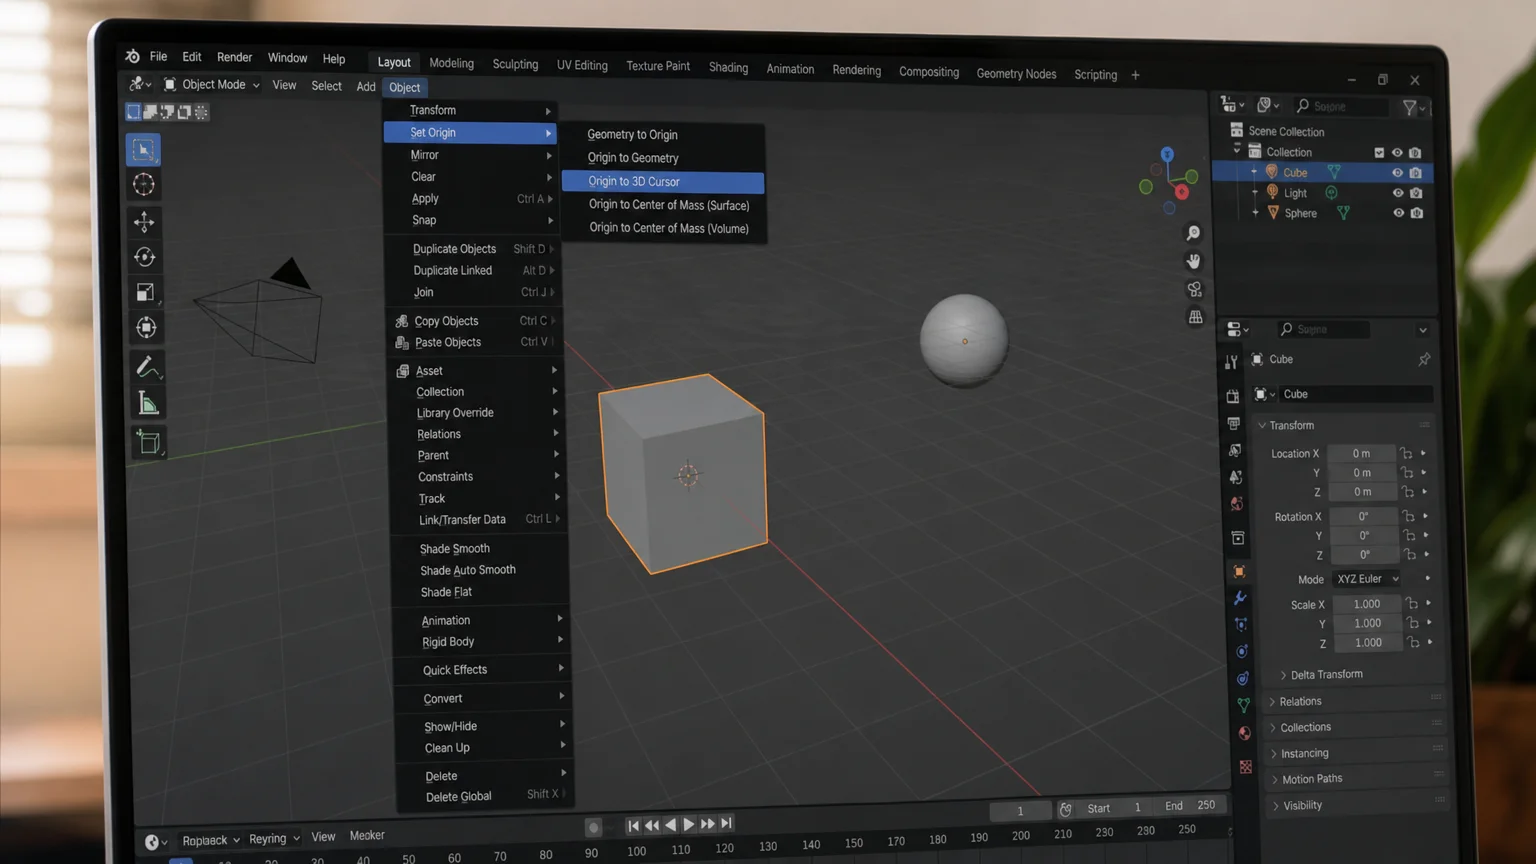Select the Annotate tool

147,367
